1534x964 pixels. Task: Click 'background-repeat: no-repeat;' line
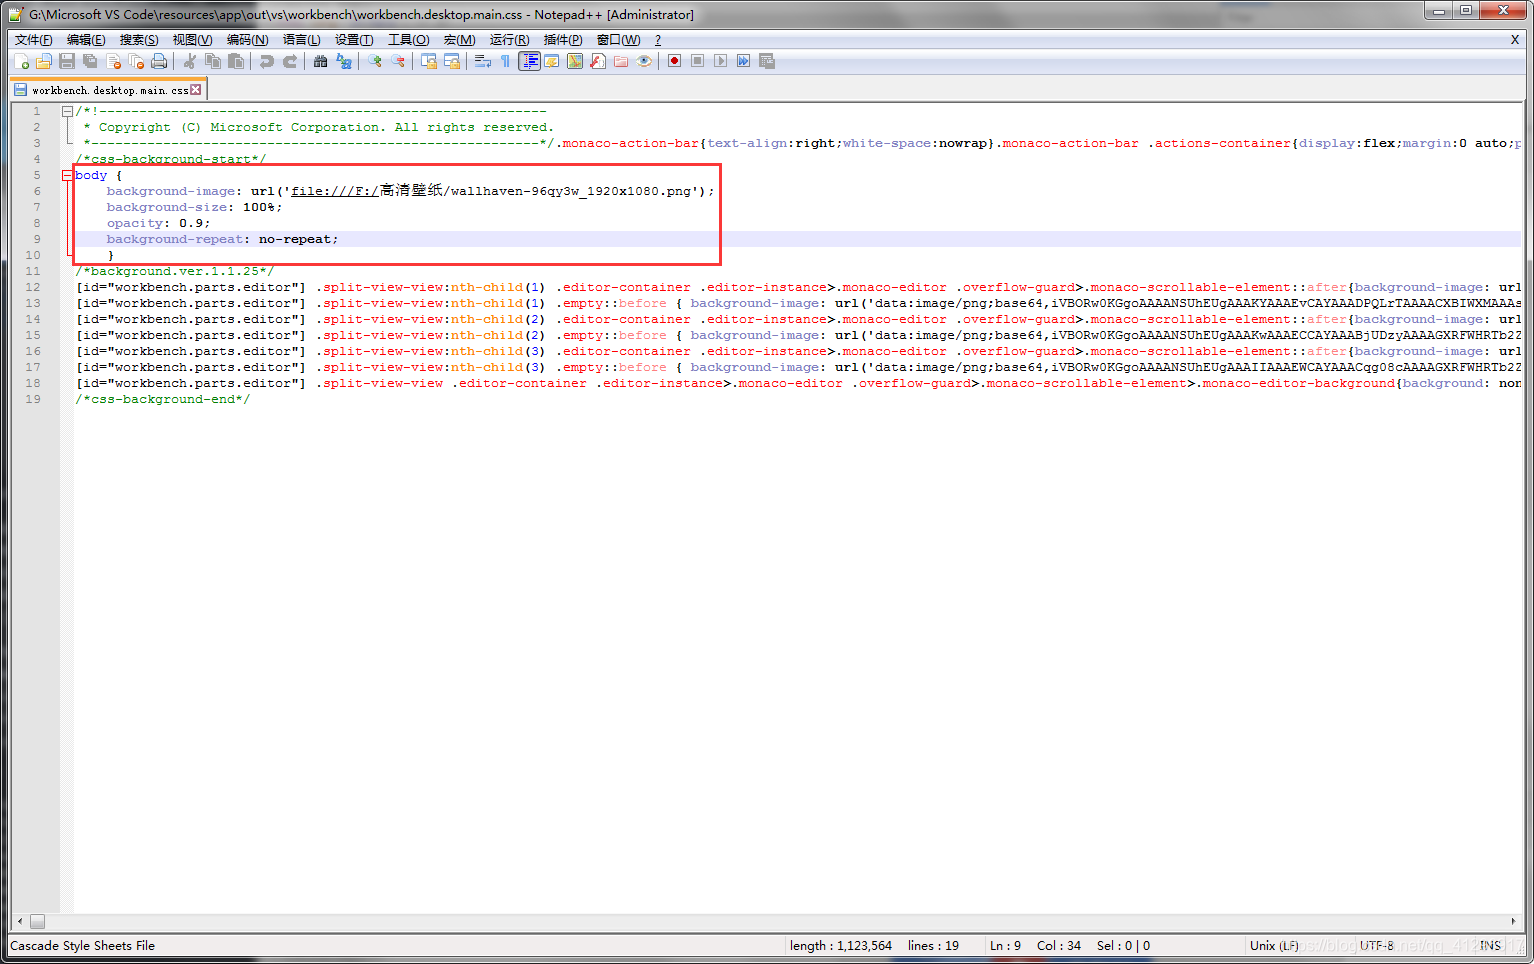pos(222,239)
